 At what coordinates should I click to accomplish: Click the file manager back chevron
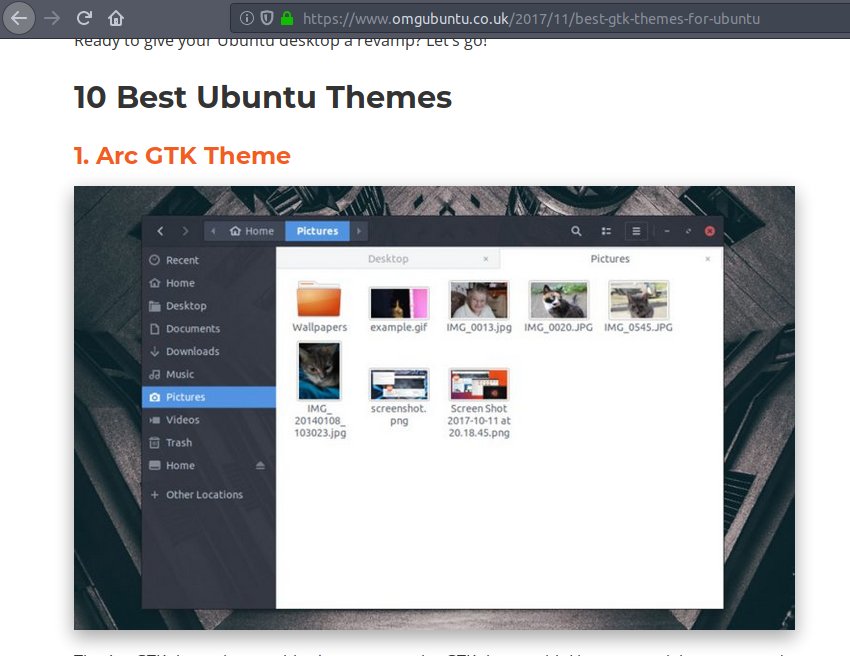pyautogui.click(x=160, y=231)
